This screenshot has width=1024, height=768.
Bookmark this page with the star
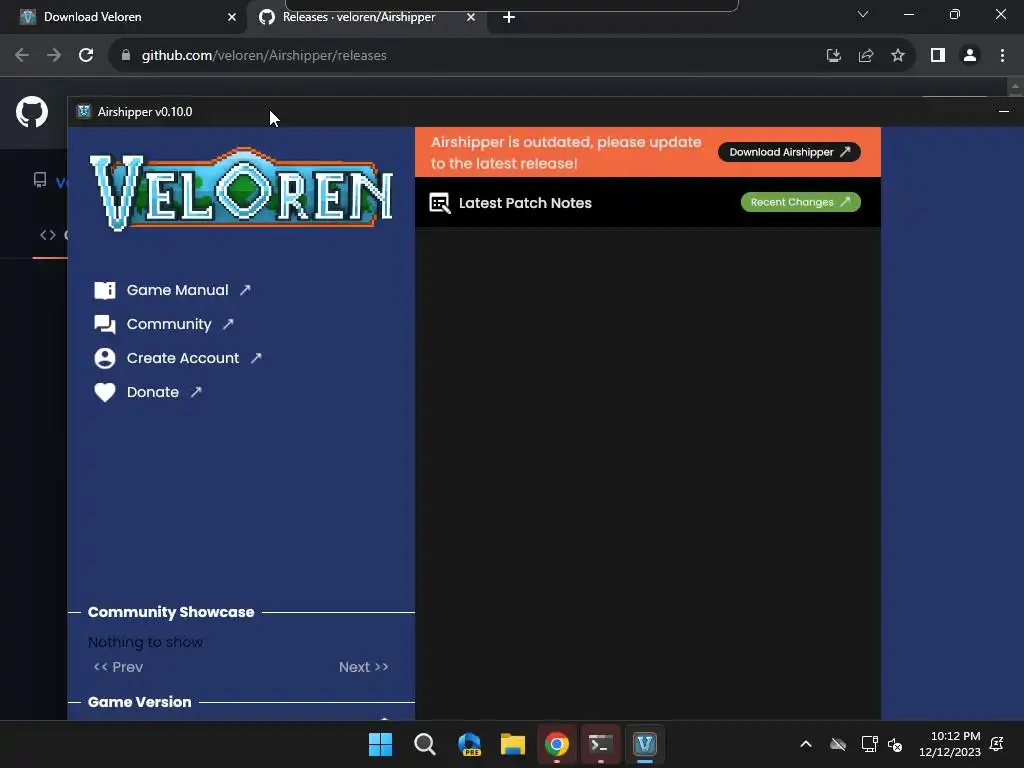tap(898, 56)
